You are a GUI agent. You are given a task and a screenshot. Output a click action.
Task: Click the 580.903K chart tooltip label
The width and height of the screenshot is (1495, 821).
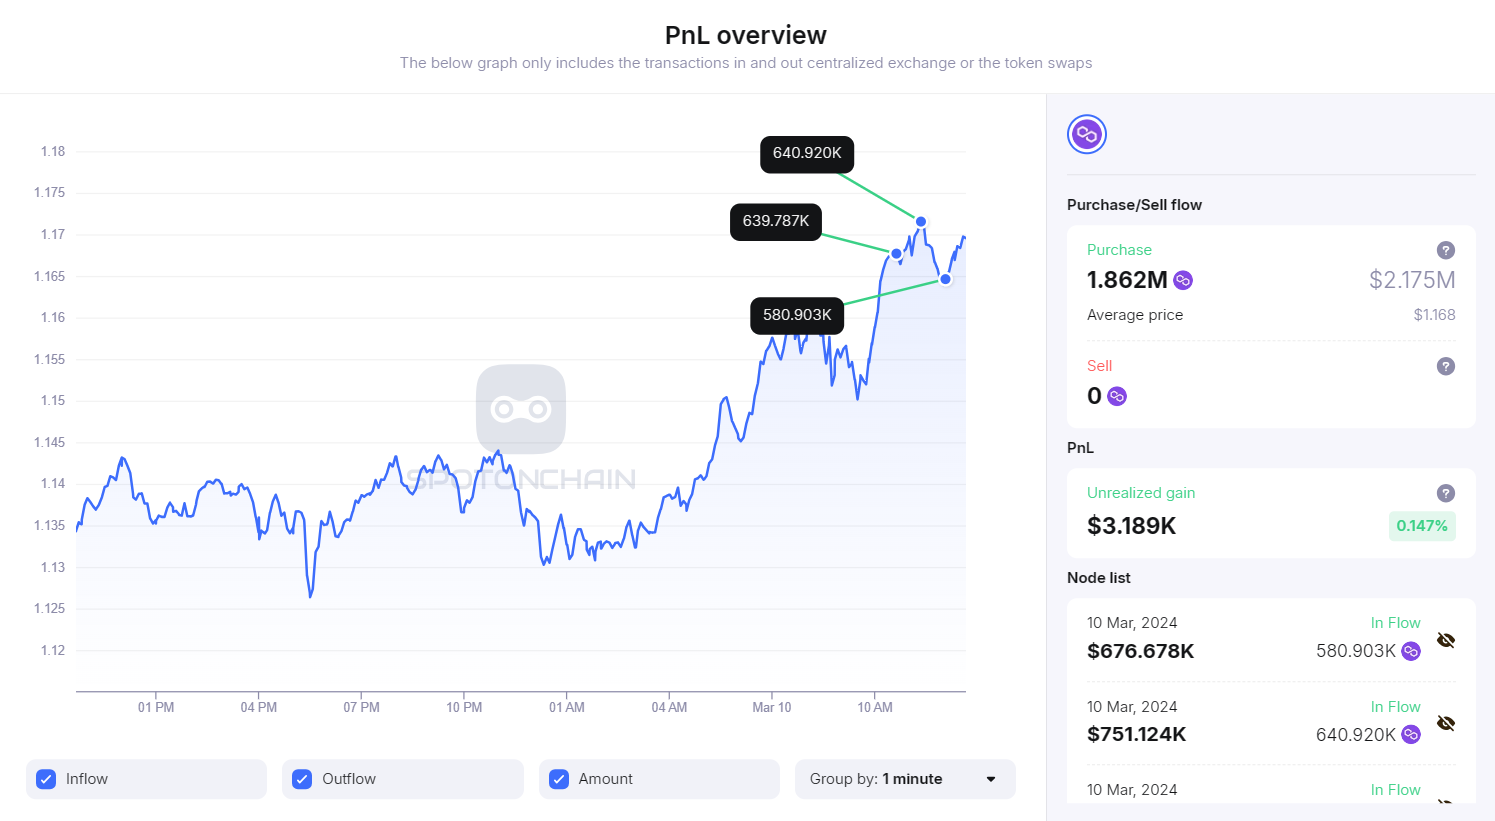pos(797,315)
